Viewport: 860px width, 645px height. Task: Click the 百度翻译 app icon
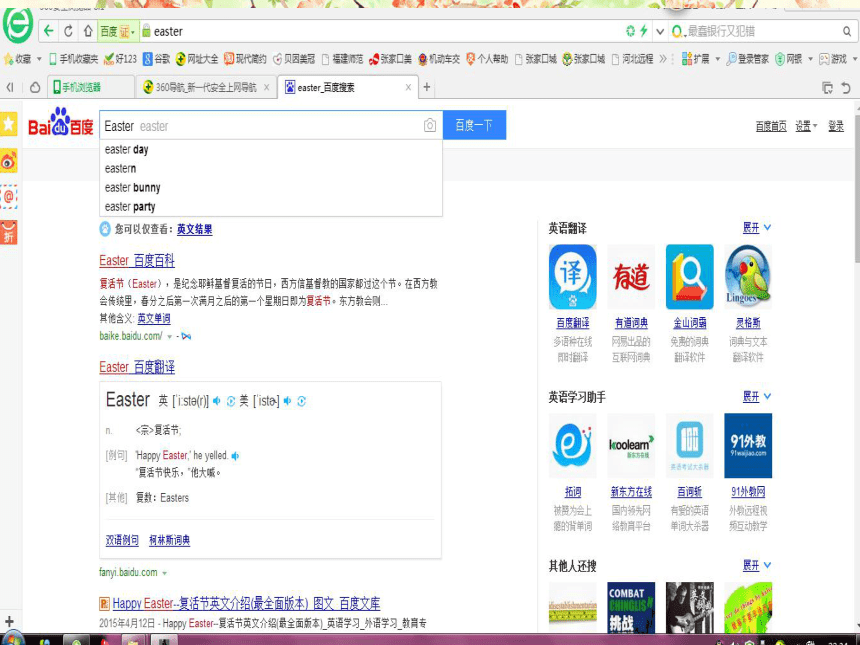coord(573,277)
